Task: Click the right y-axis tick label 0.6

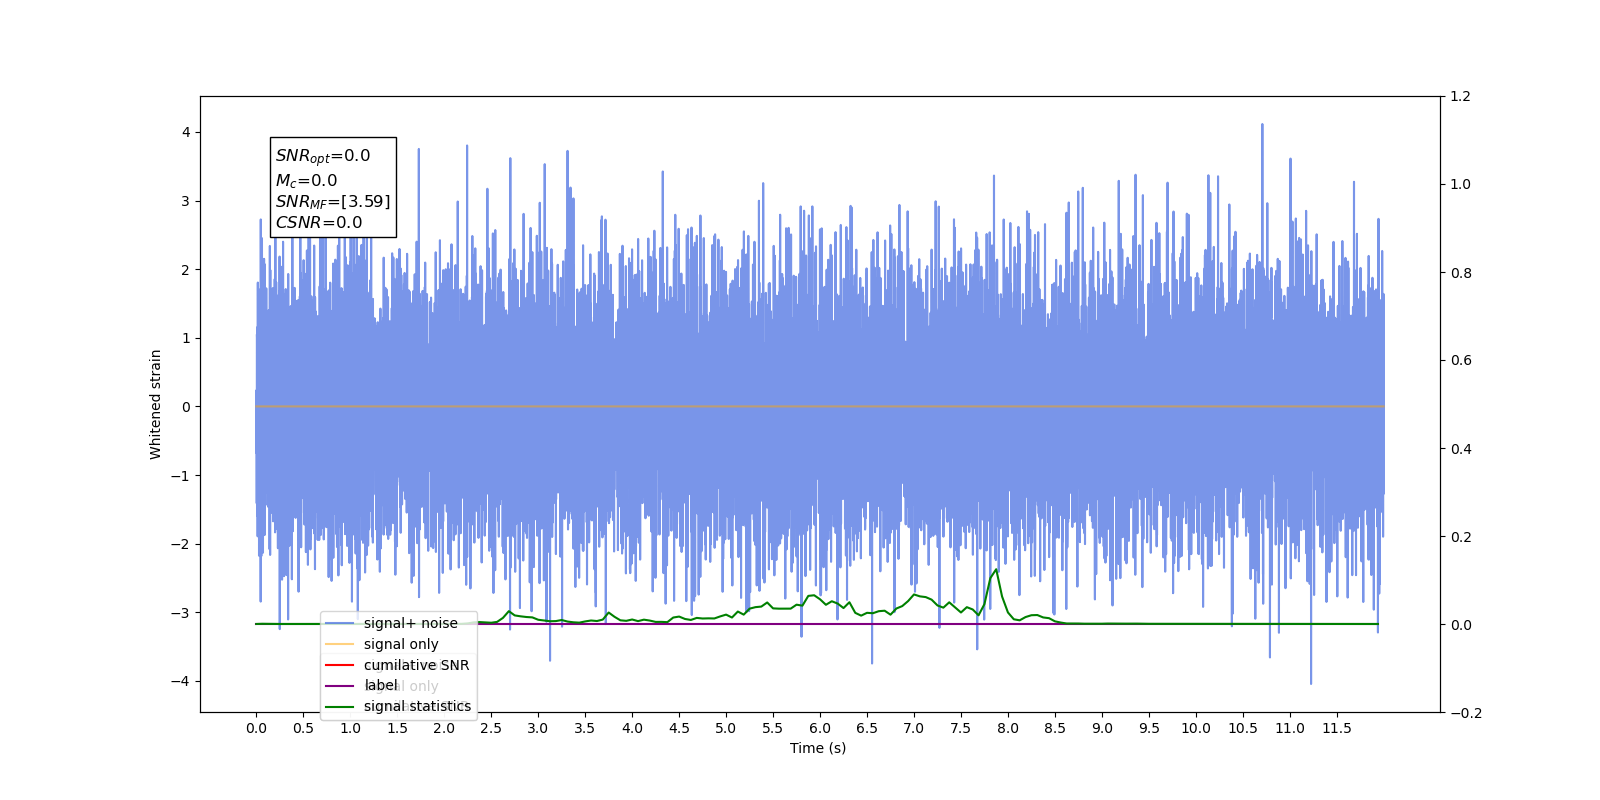Action: click(1461, 361)
